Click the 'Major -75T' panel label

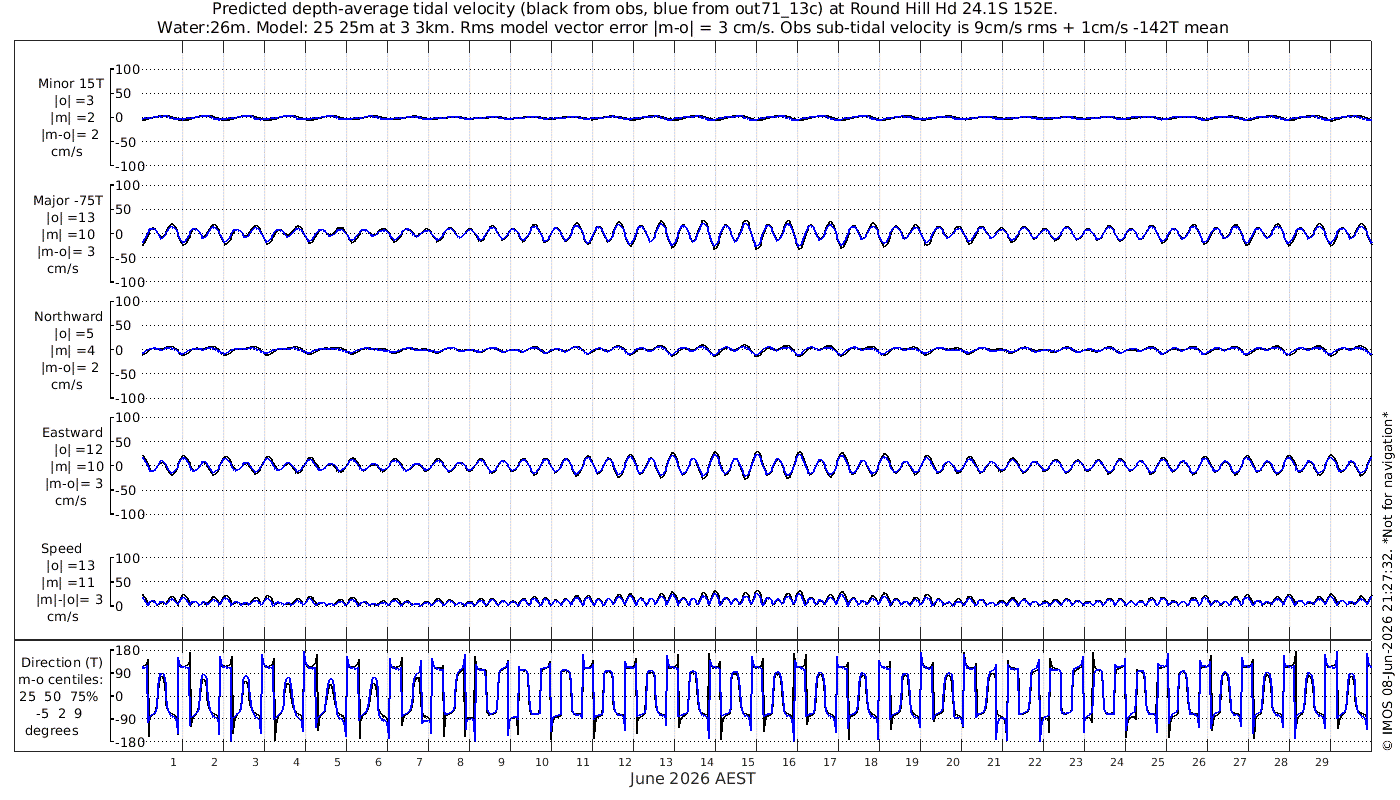pyautogui.click(x=68, y=200)
